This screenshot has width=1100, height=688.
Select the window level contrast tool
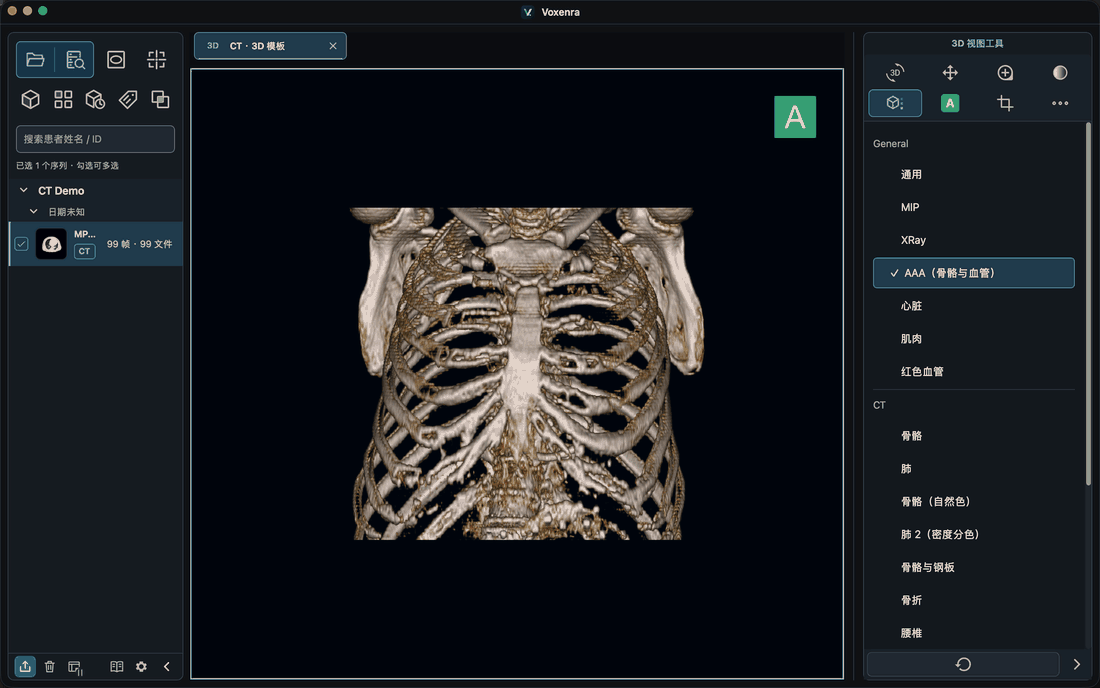1060,72
